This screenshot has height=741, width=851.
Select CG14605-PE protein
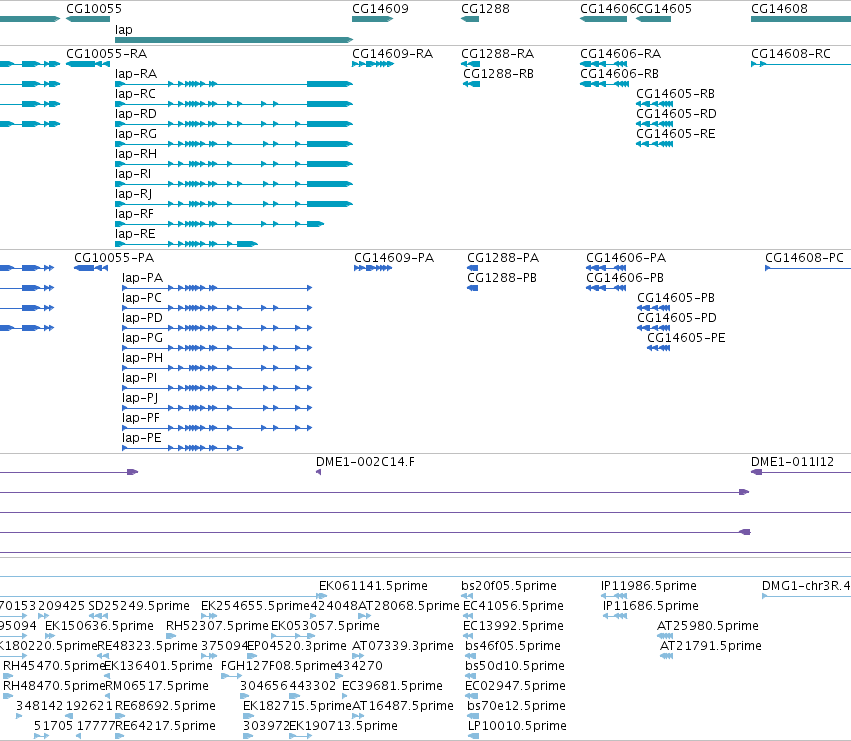(658, 349)
